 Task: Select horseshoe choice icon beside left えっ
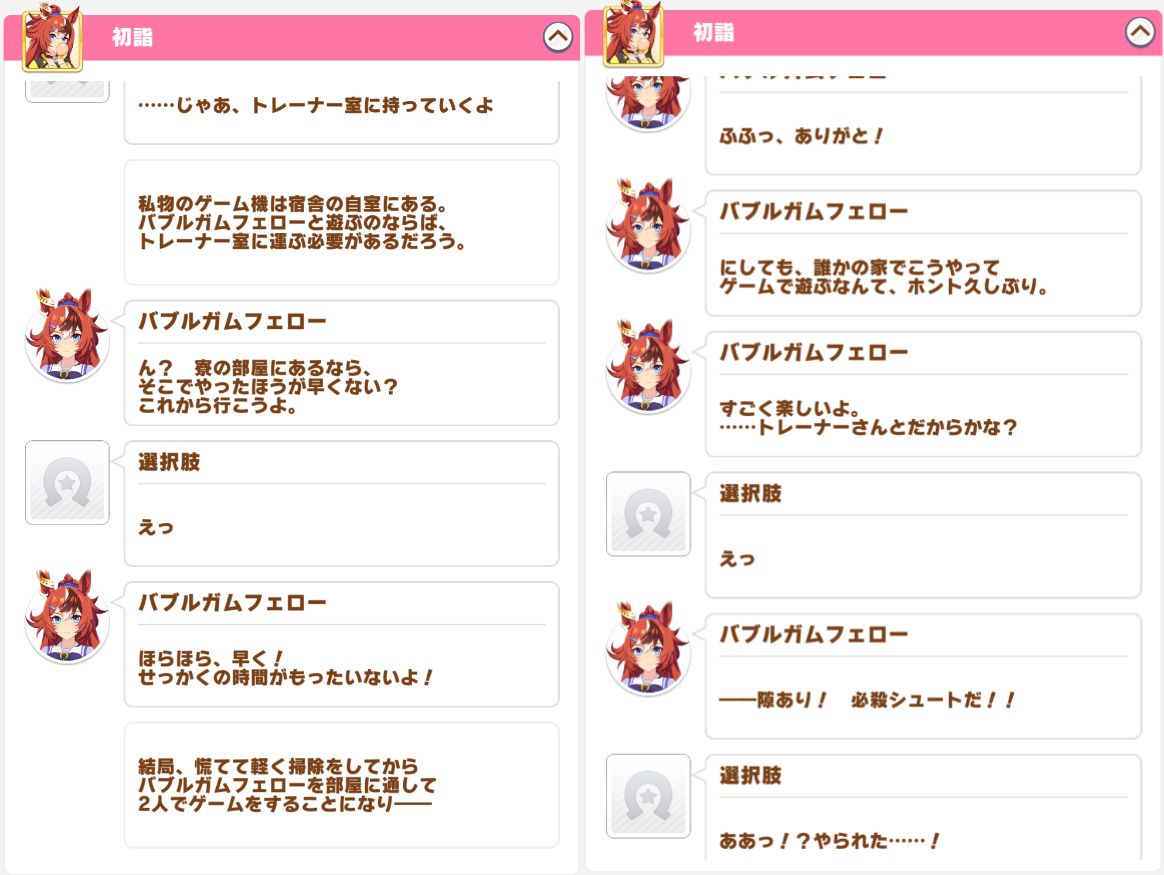[x=68, y=482]
